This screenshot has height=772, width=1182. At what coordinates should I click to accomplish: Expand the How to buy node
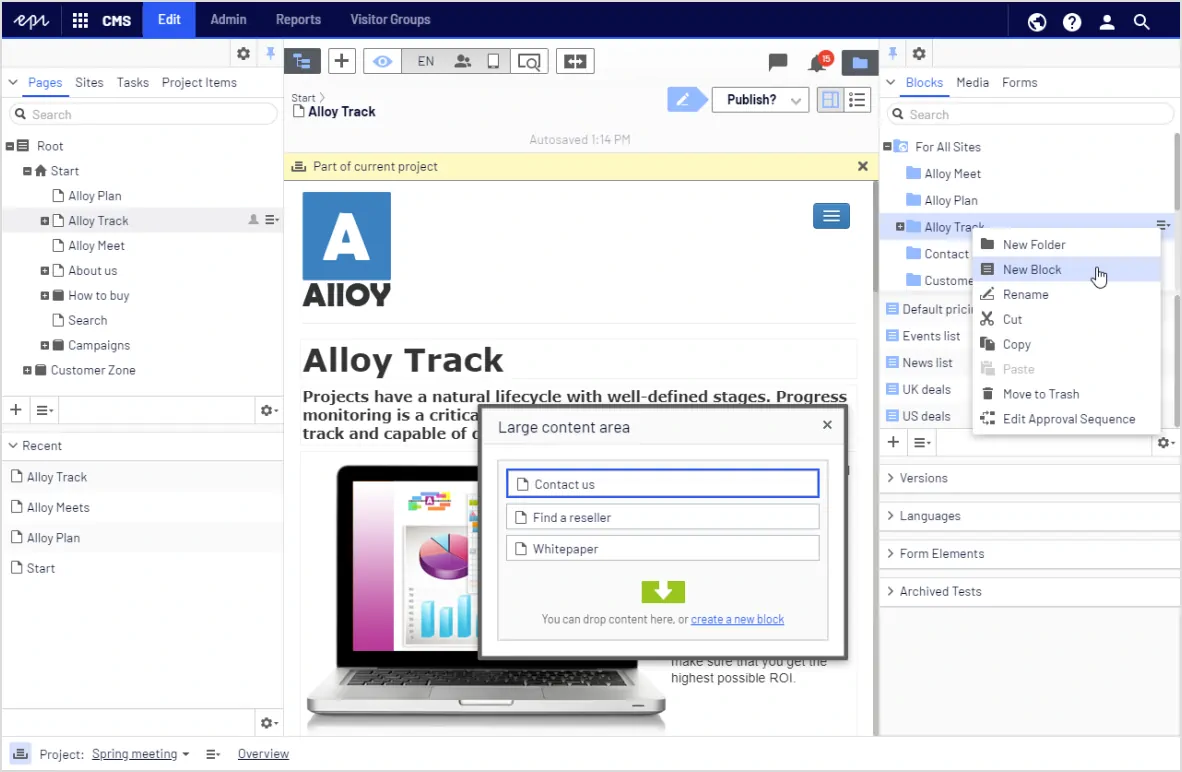[x=44, y=296]
